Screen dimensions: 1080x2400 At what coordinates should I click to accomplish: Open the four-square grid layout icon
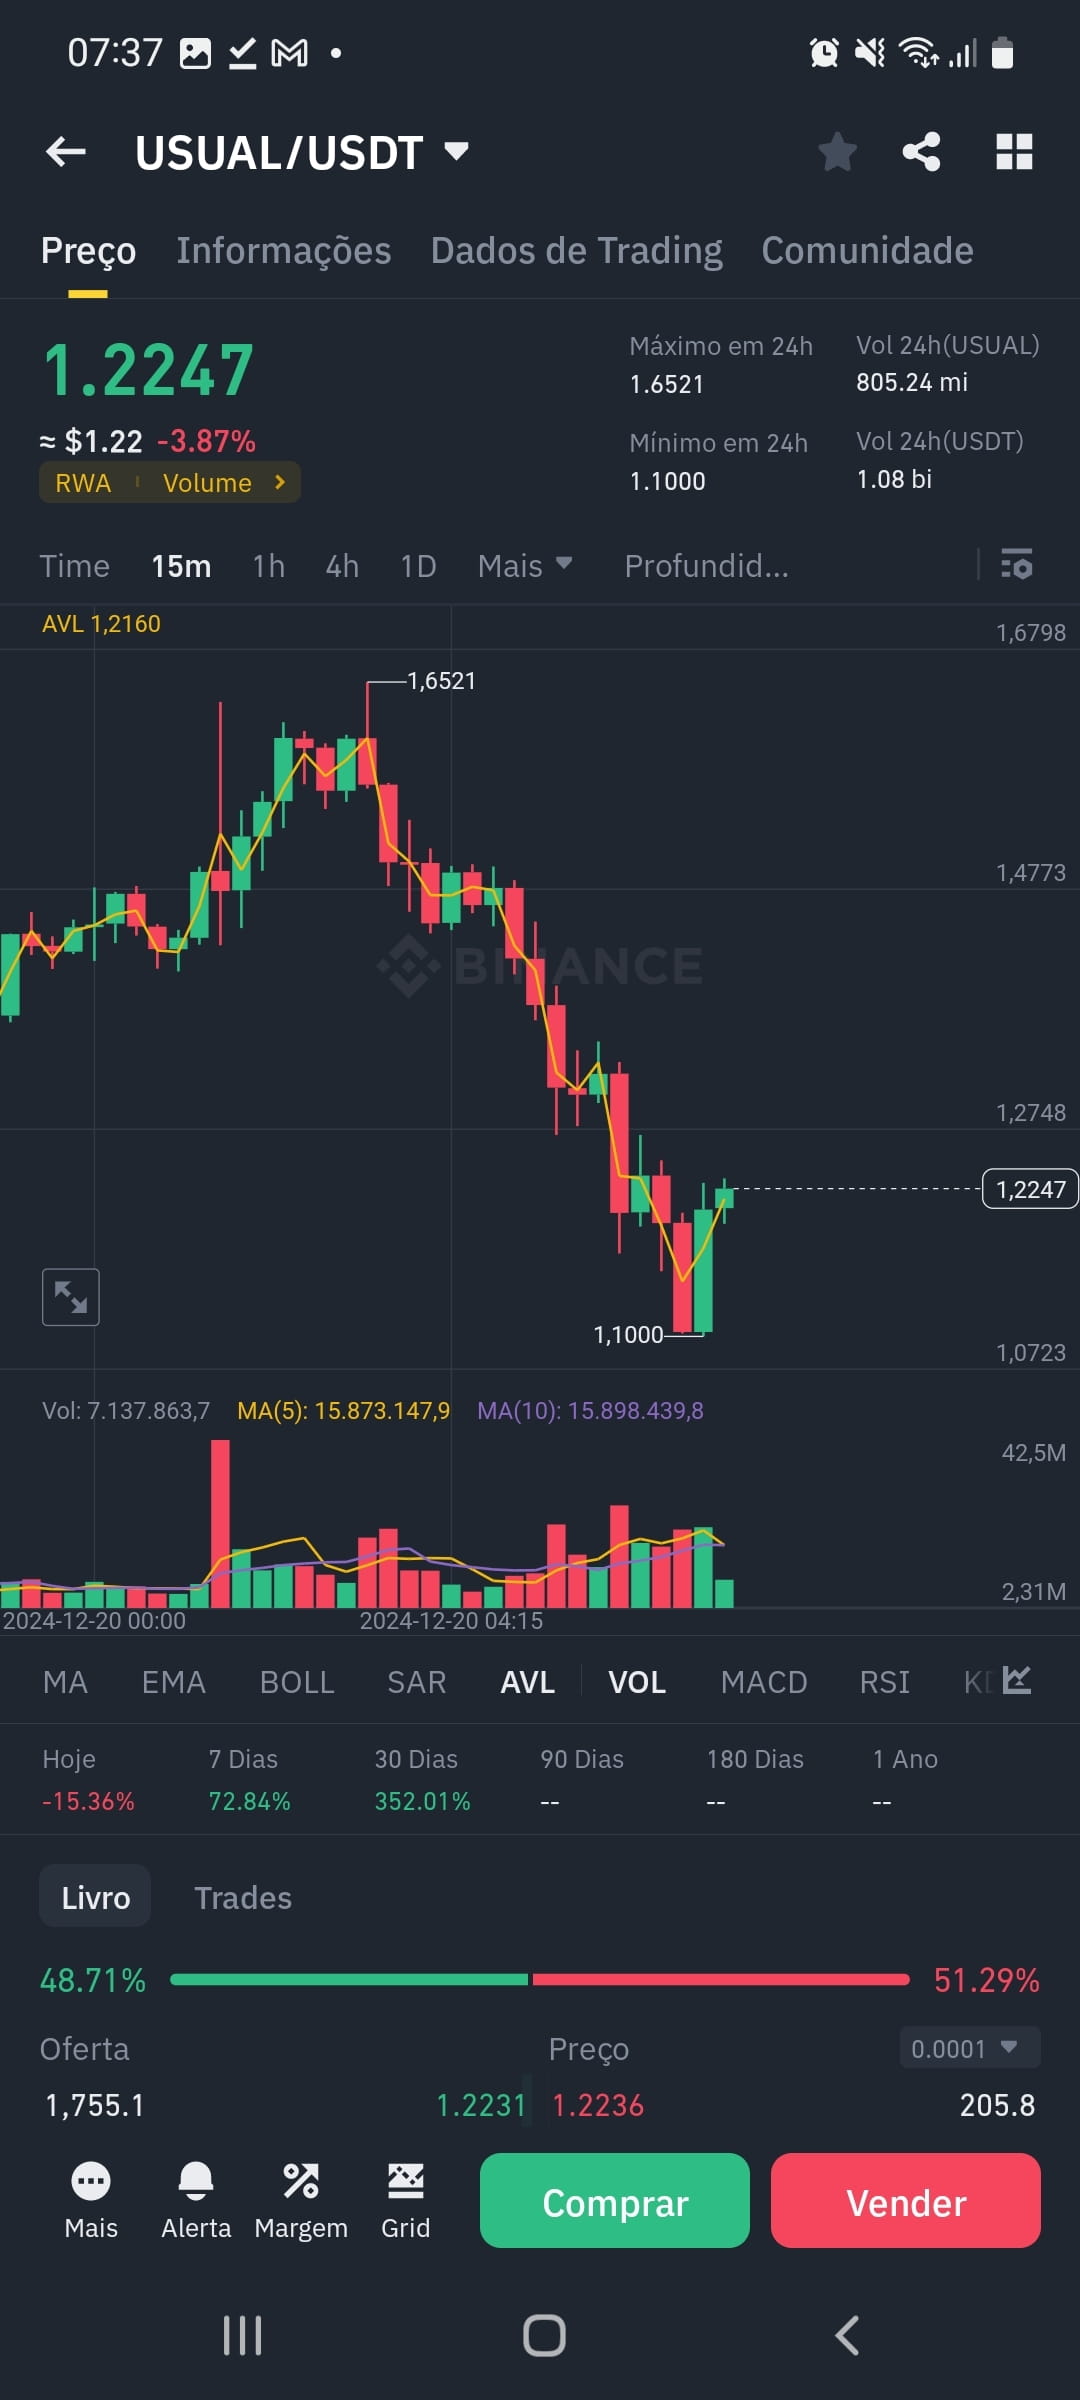(x=1014, y=152)
